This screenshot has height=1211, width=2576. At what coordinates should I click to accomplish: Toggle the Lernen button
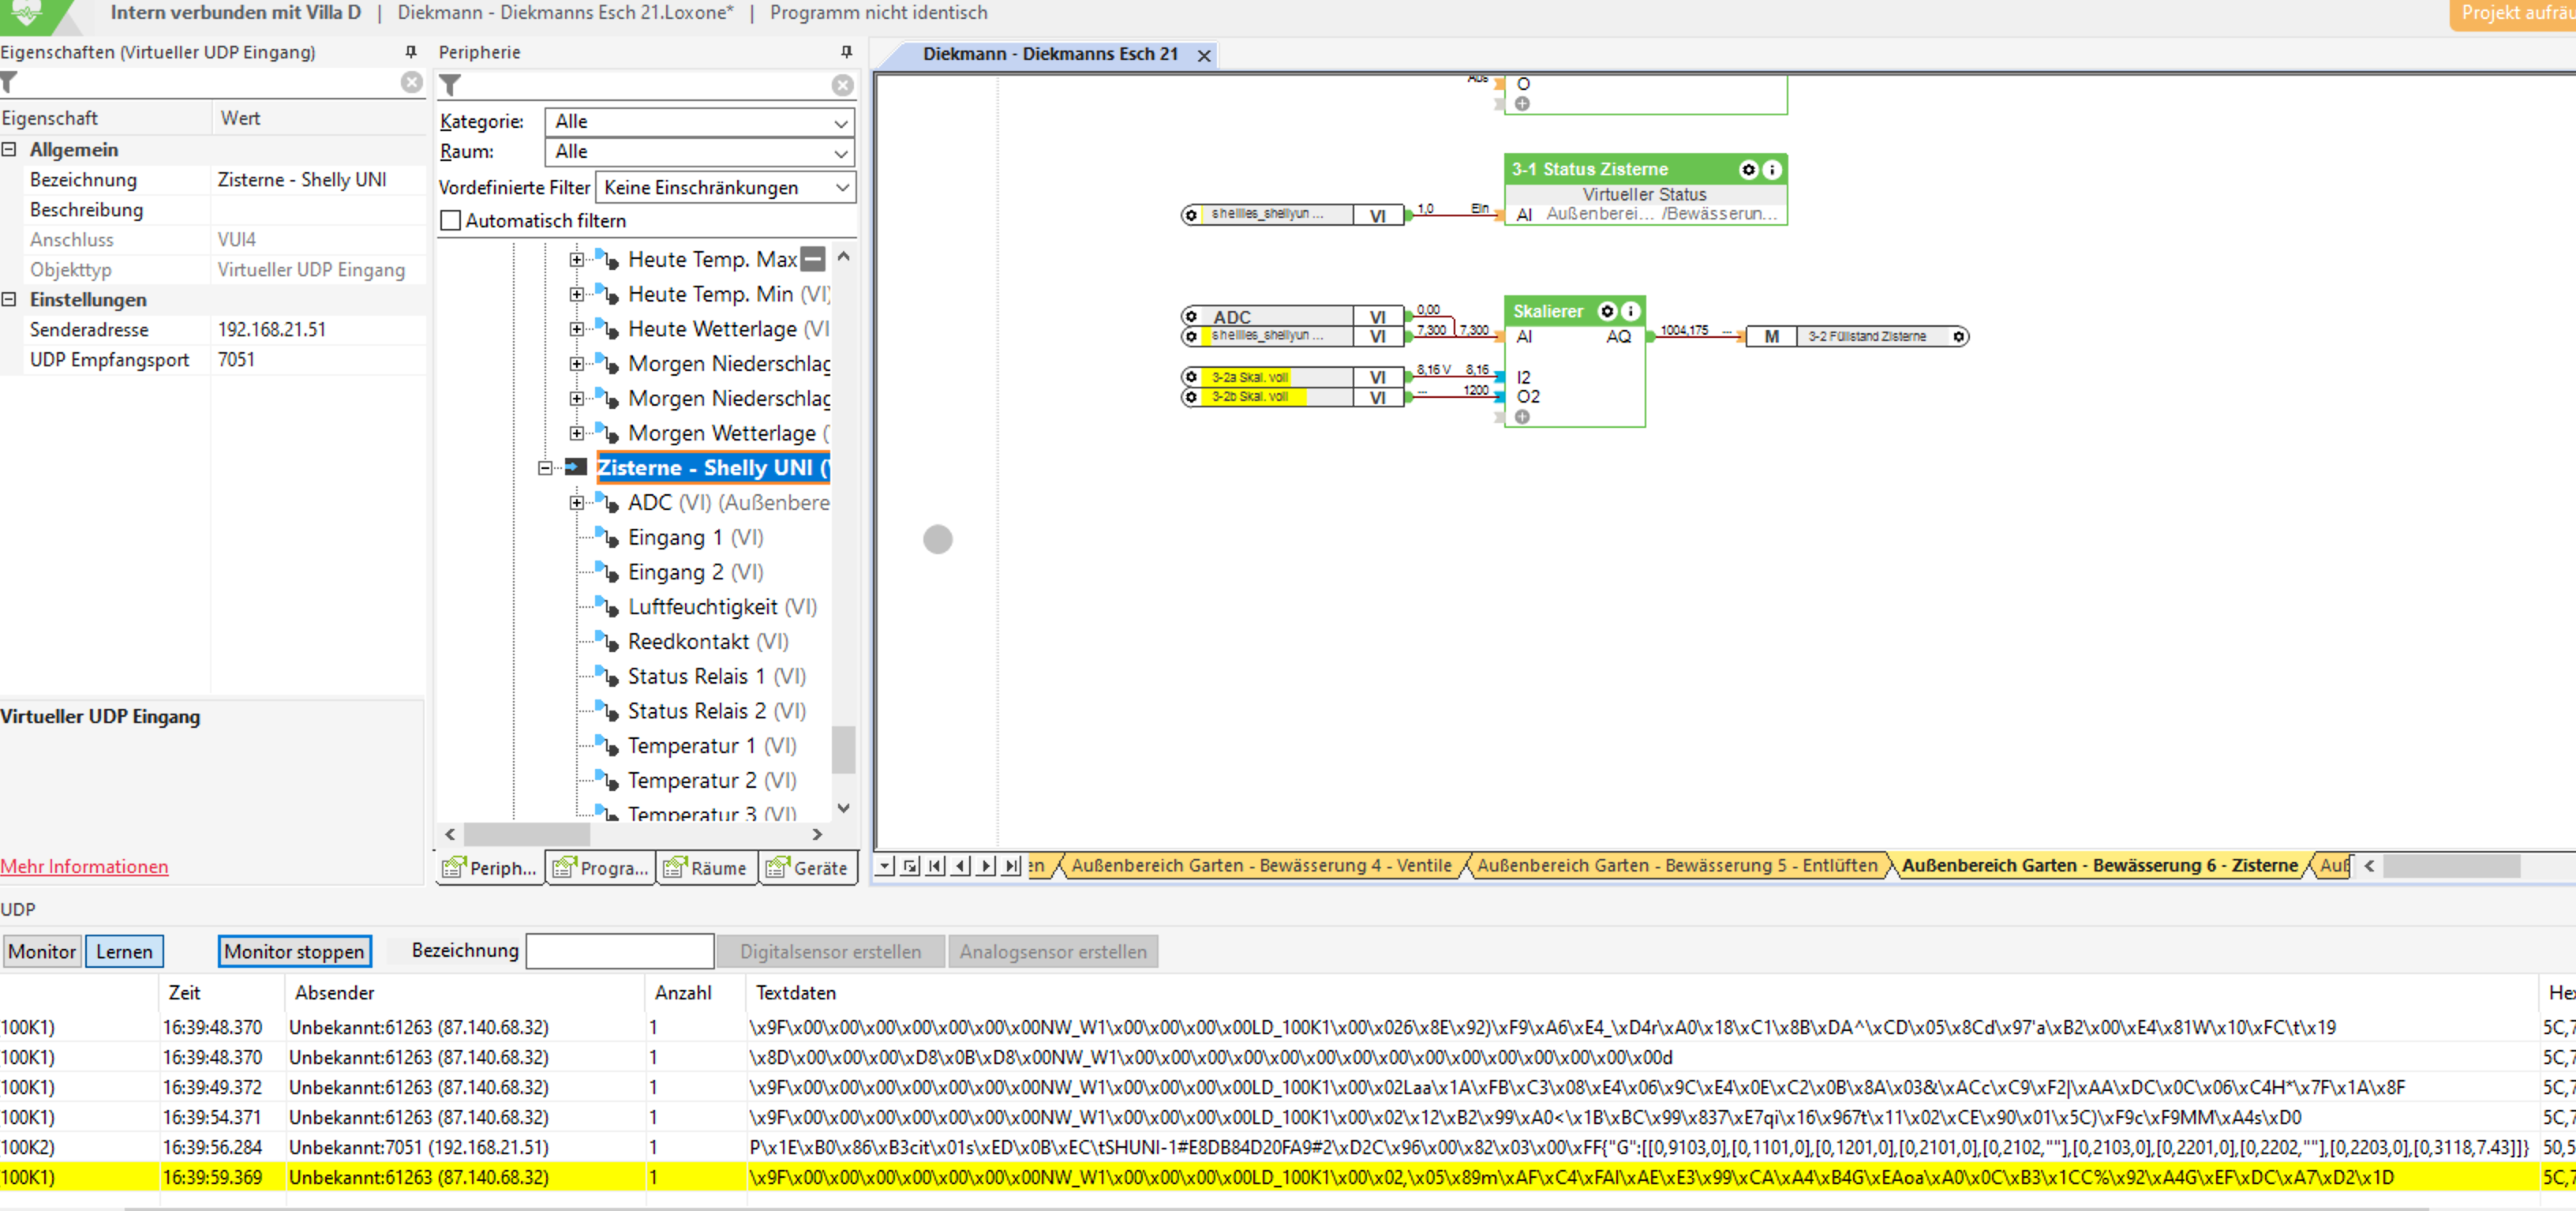pos(124,951)
